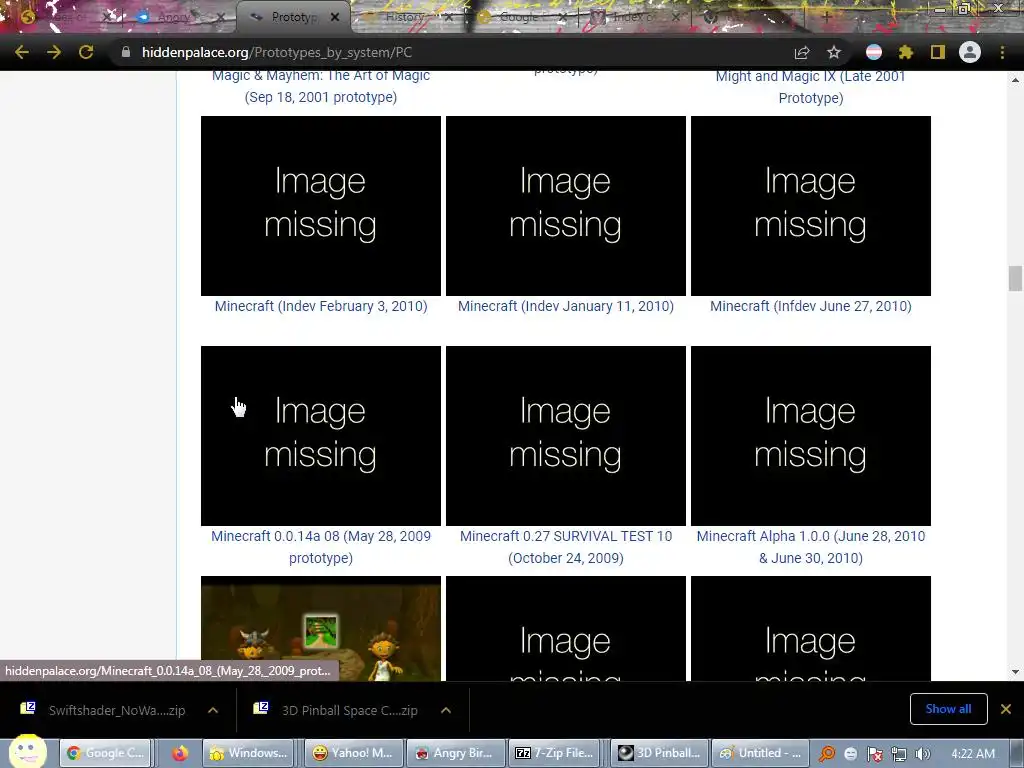Switch to Untitled Paint taskbar window
This screenshot has width=1024, height=768.
pyautogui.click(x=761, y=753)
